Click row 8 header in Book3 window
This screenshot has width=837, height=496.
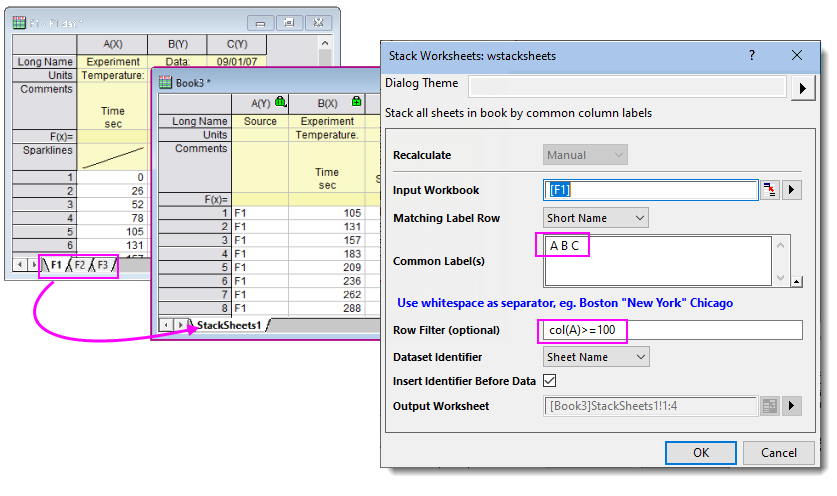pyautogui.click(x=195, y=308)
